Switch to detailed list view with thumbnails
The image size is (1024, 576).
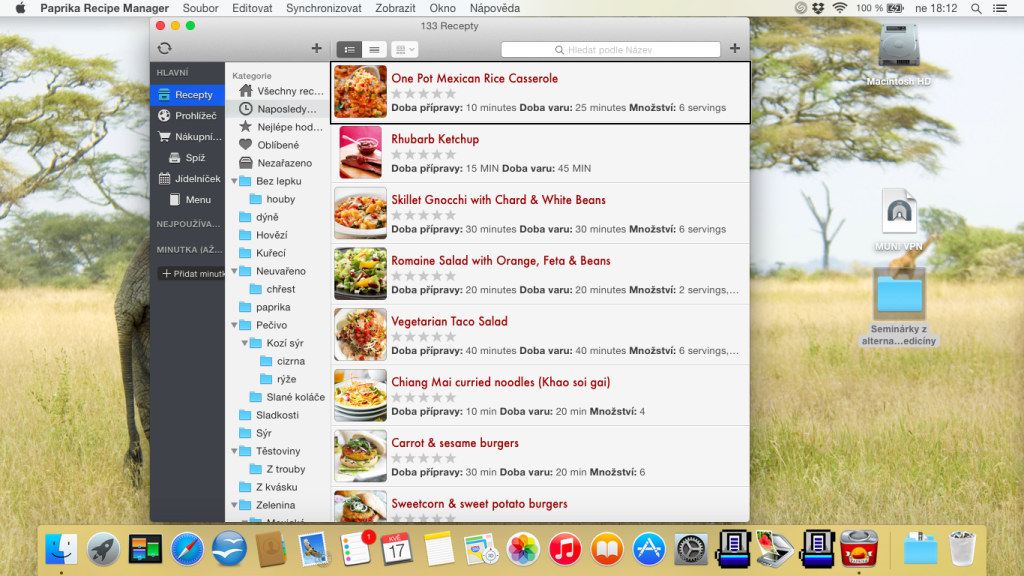[x=349, y=50]
